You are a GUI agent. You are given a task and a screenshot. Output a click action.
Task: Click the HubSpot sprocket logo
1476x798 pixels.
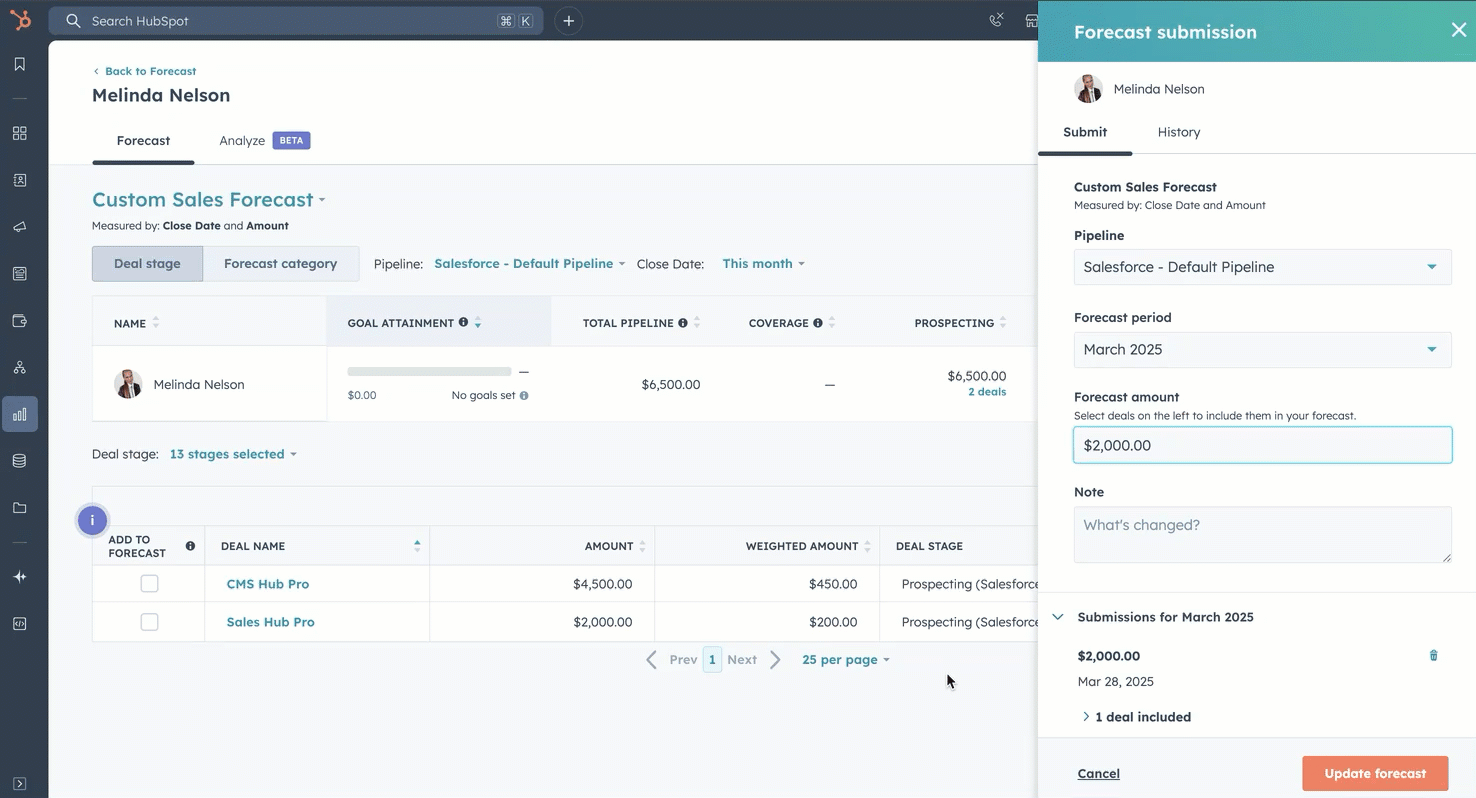(20, 20)
